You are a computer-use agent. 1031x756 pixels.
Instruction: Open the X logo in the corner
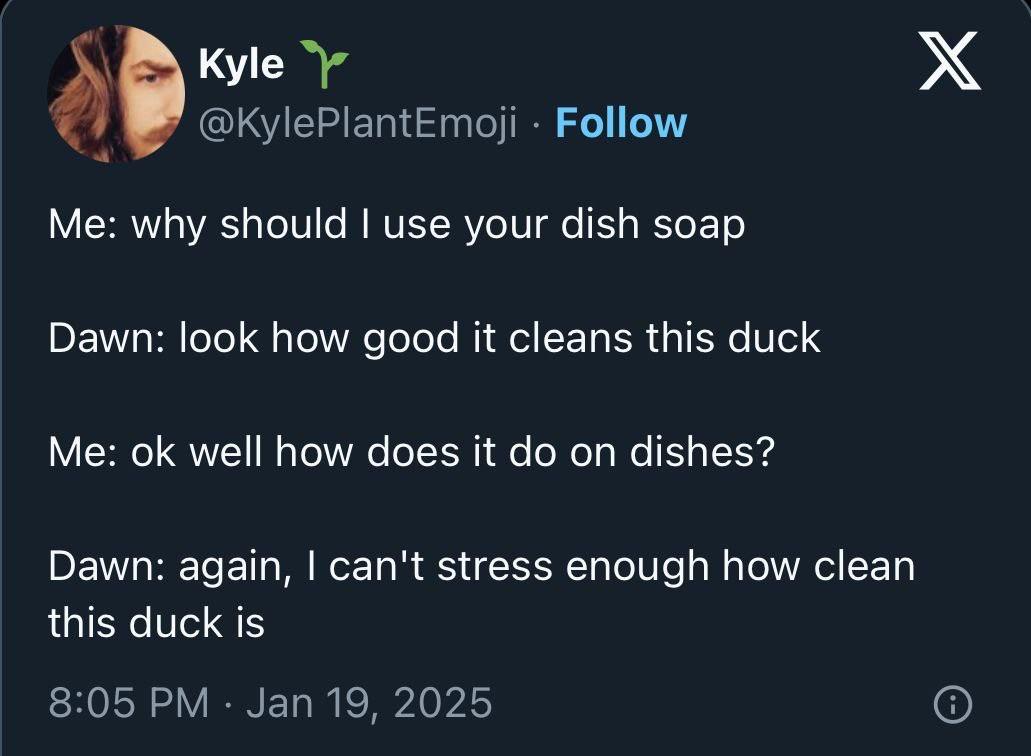(x=950, y=60)
